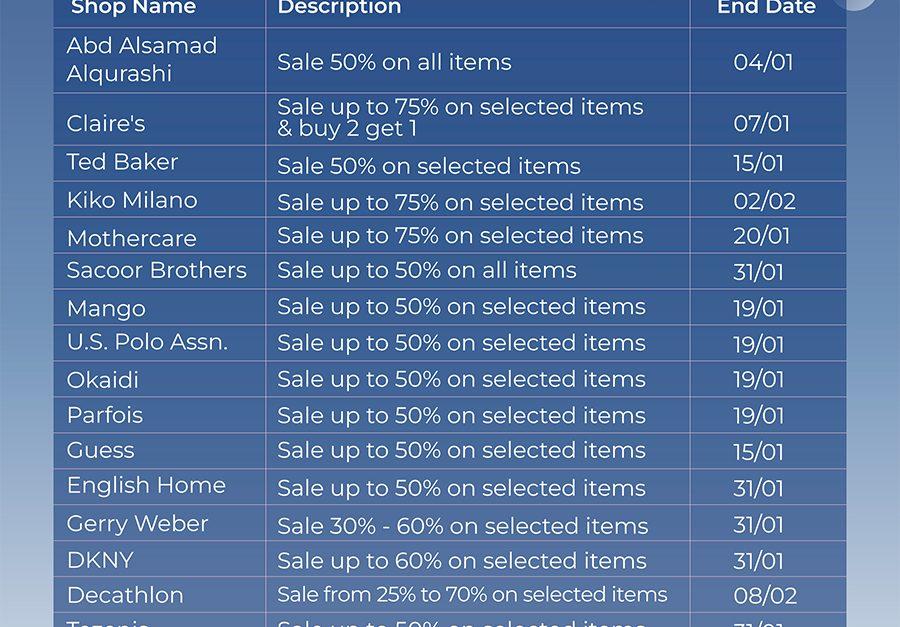Click the DKNY up to 60% description
The width and height of the screenshot is (900, 627).
point(461,560)
